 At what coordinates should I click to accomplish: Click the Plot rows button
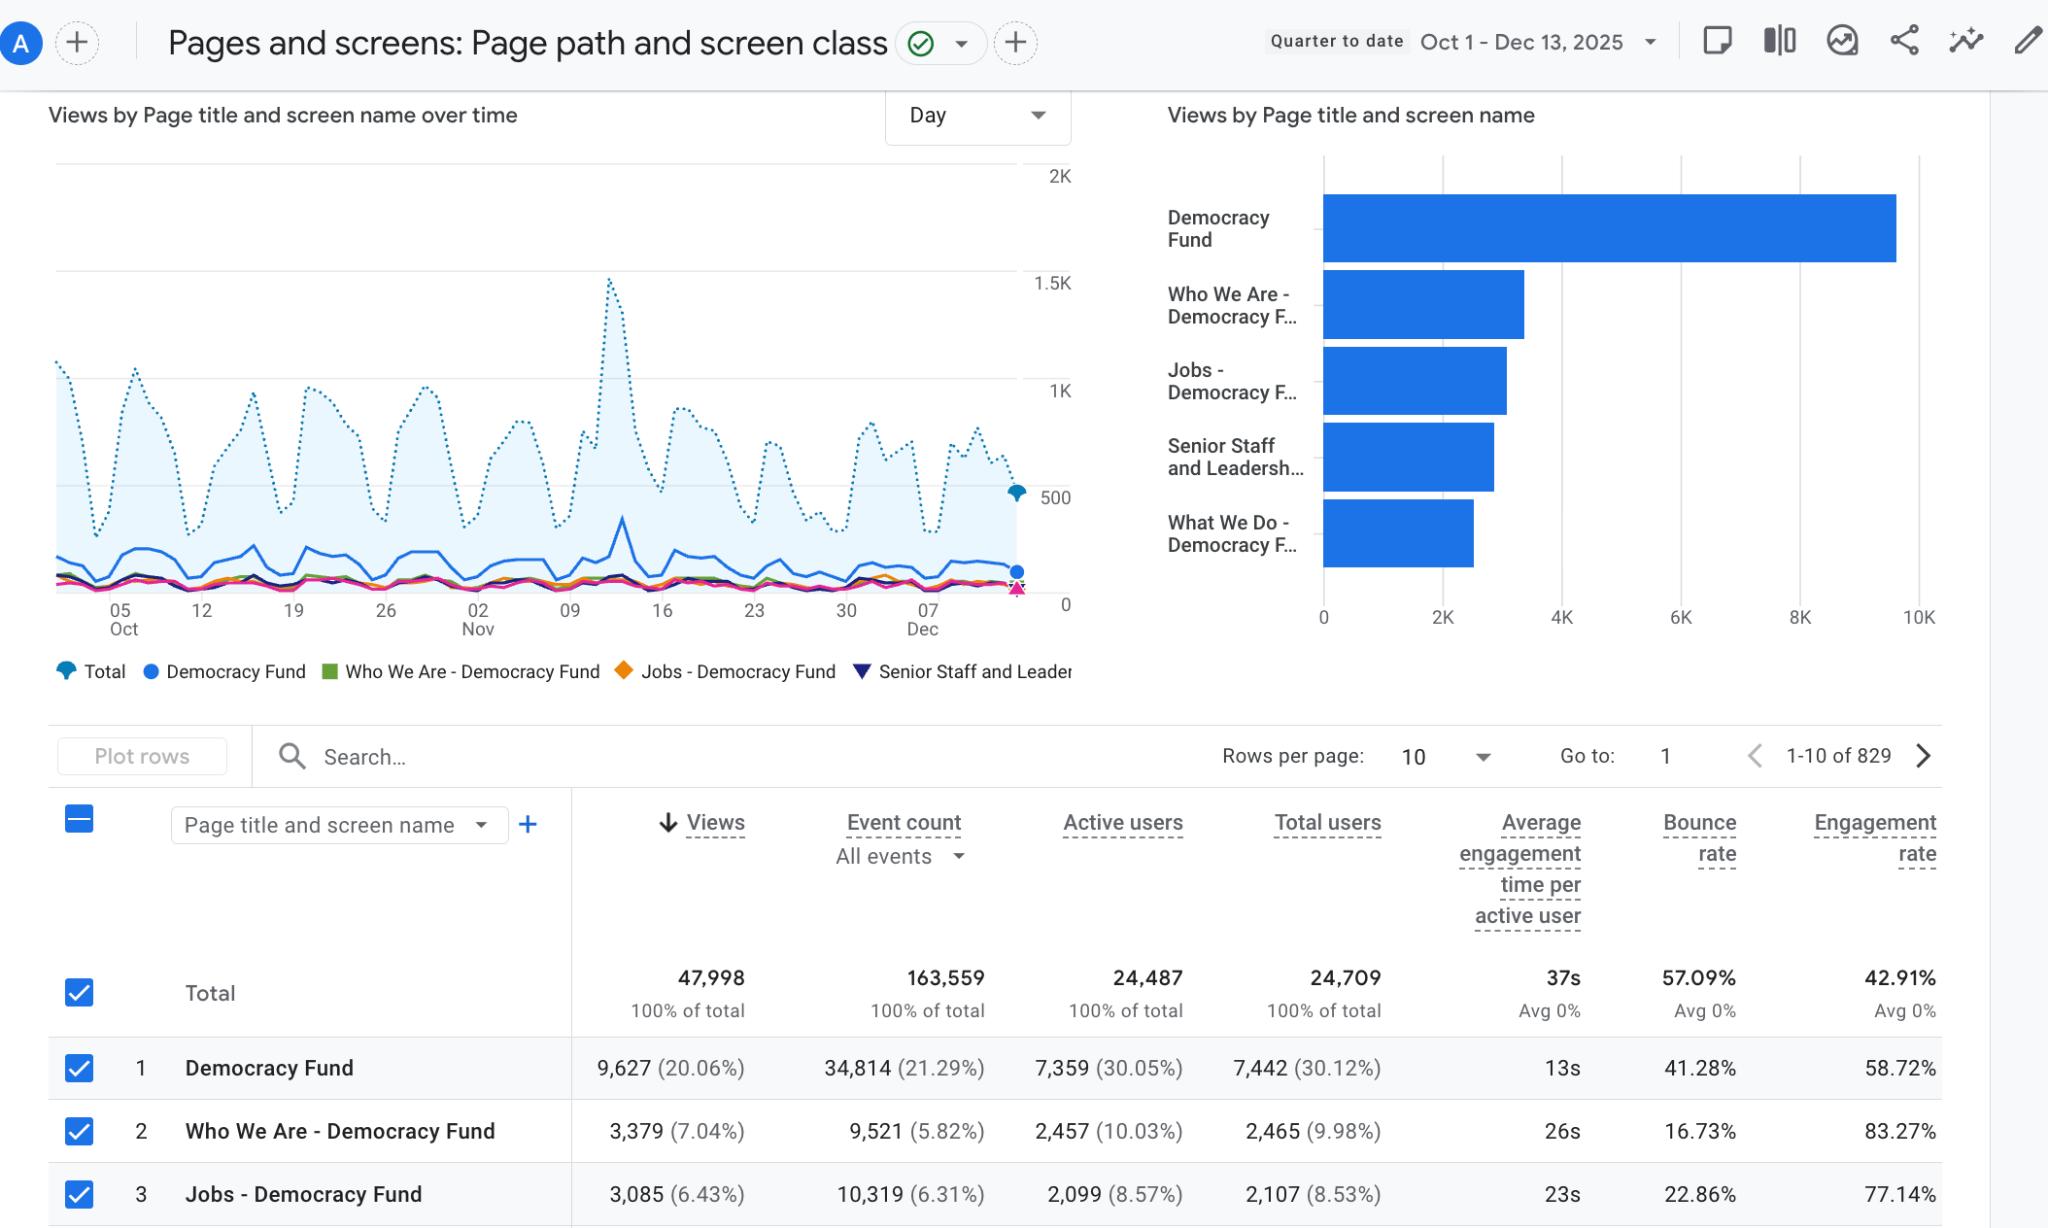142,756
